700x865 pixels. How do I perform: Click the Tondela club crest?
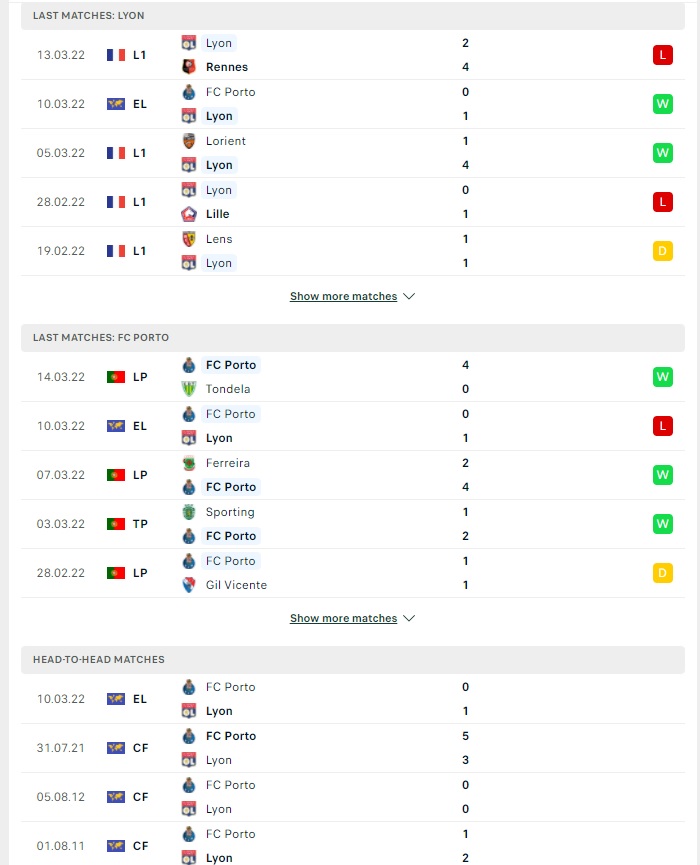(x=189, y=389)
